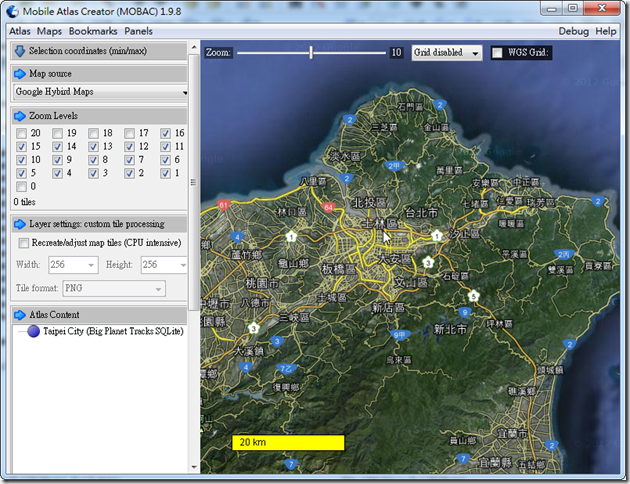Click the 板橋區 label on map
Screen dimensions: 630x484
pyautogui.click(x=339, y=270)
